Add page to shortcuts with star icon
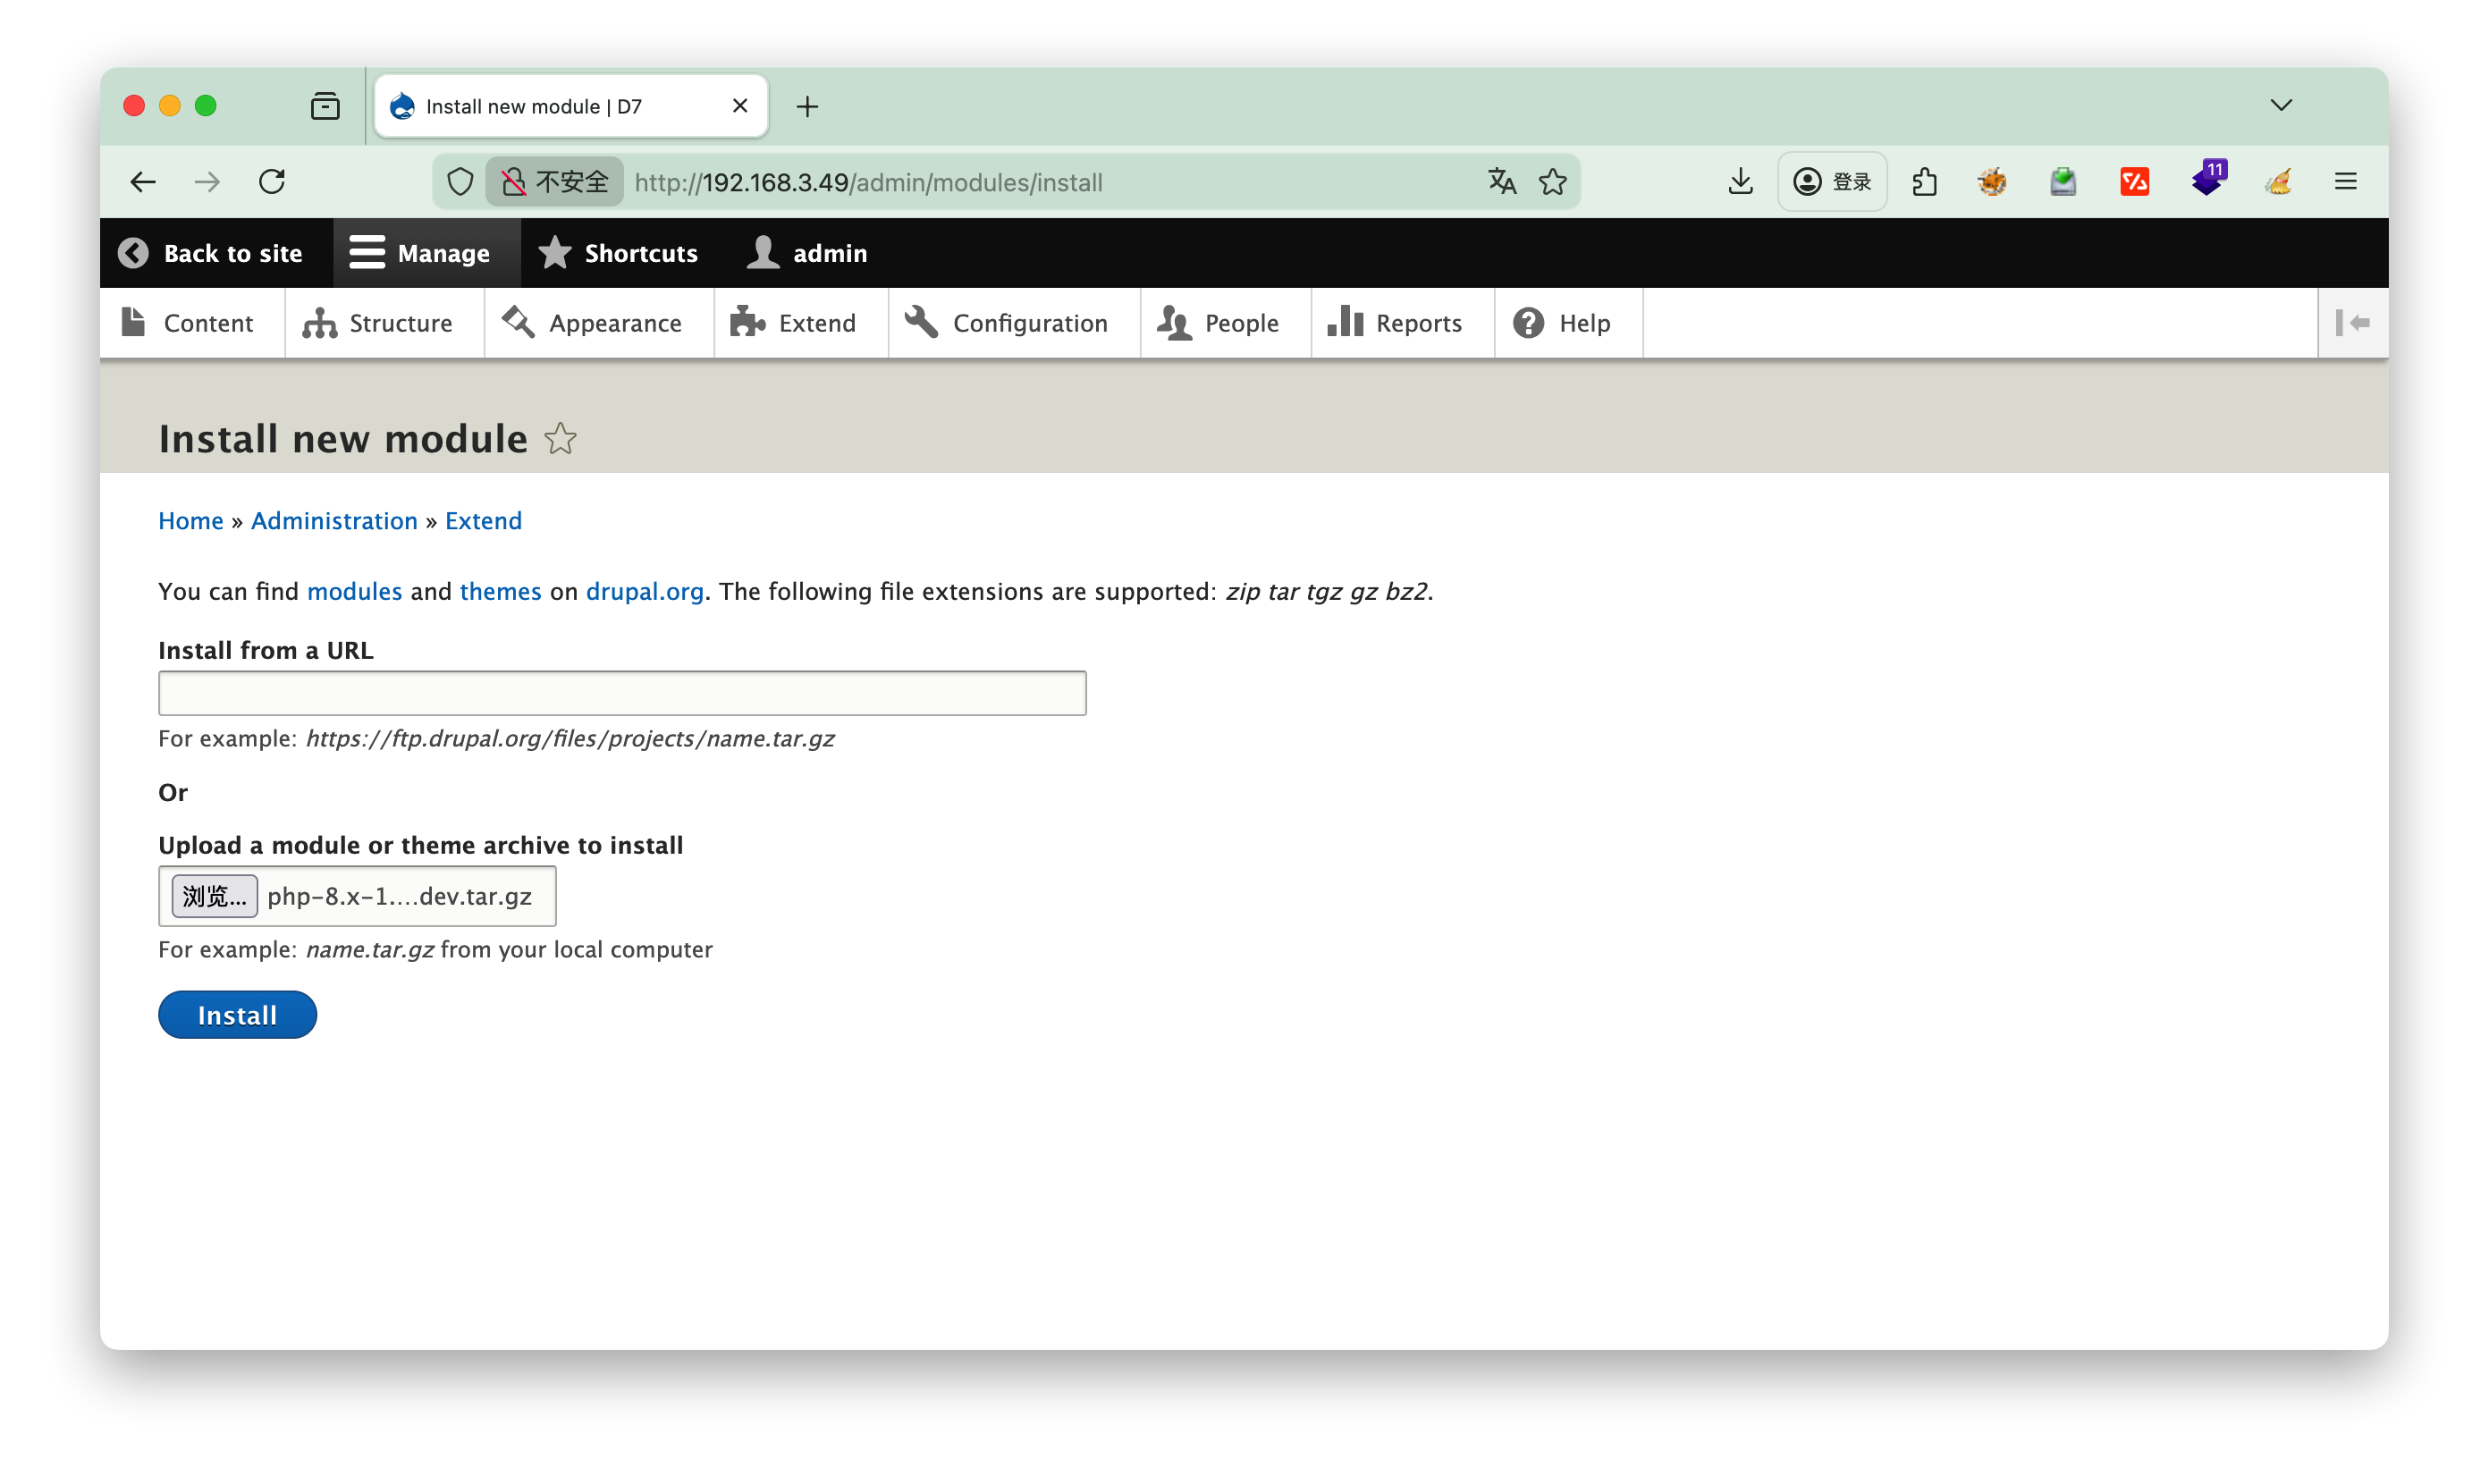2489x1484 pixels. click(560, 439)
